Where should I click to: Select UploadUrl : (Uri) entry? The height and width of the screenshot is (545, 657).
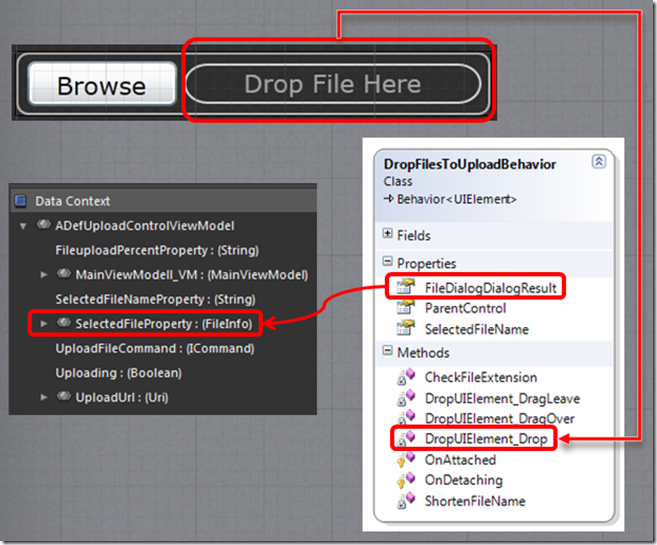click(122, 397)
